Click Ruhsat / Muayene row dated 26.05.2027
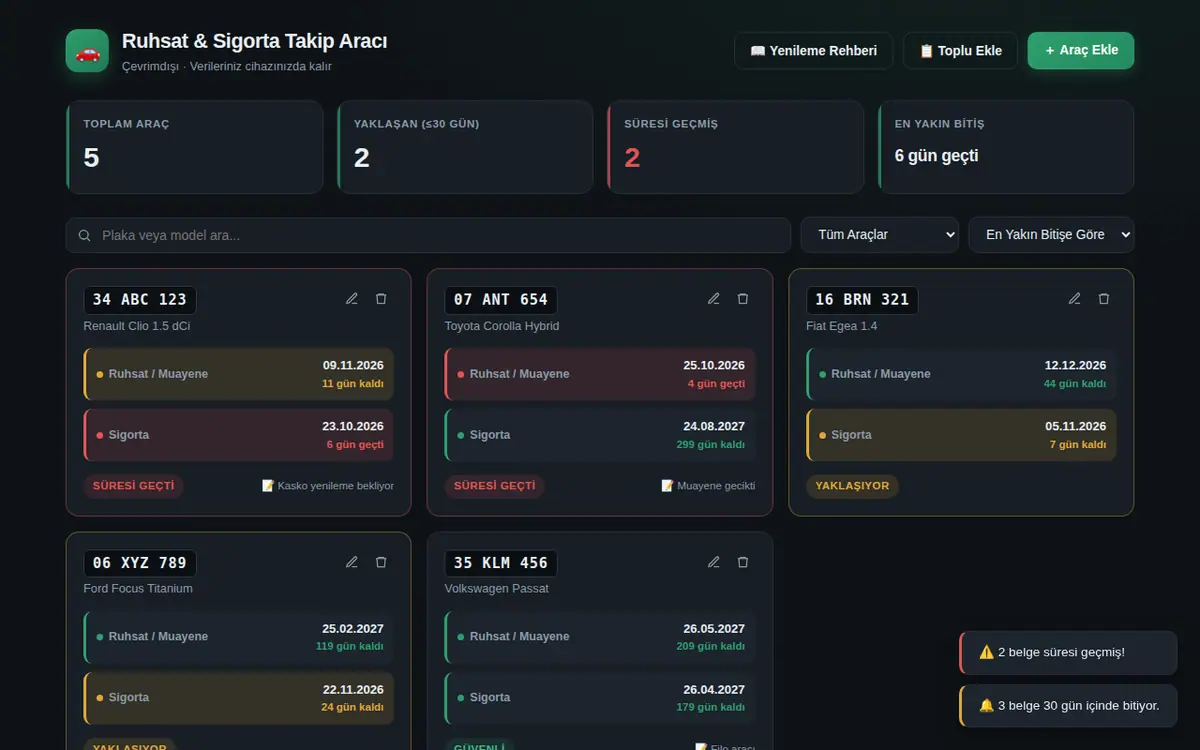Viewport: 1200px width, 750px height. (x=600, y=637)
